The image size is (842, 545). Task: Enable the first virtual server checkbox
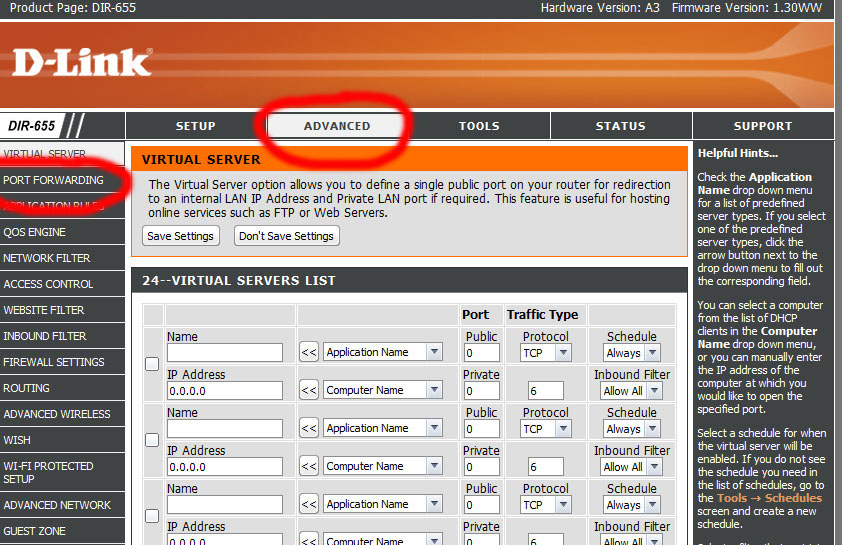pos(153,364)
